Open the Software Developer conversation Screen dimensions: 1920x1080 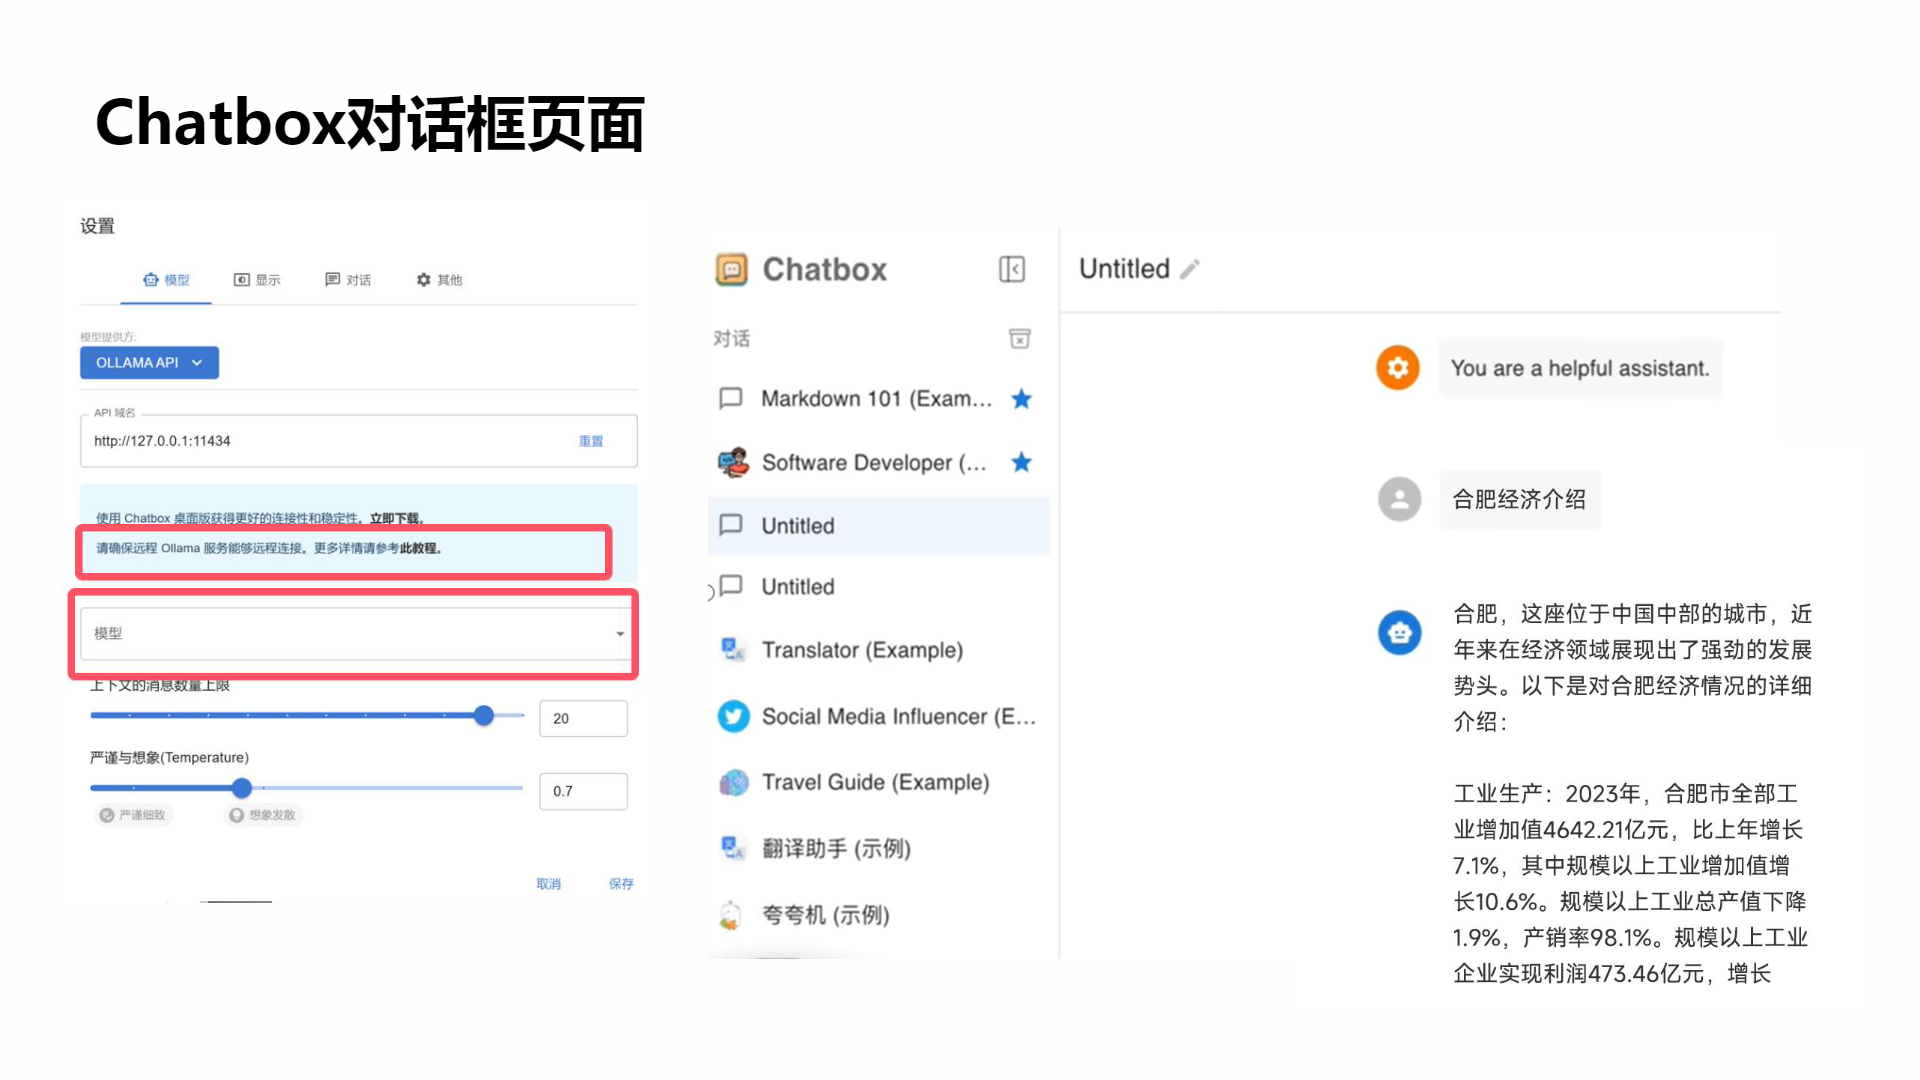pos(878,462)
